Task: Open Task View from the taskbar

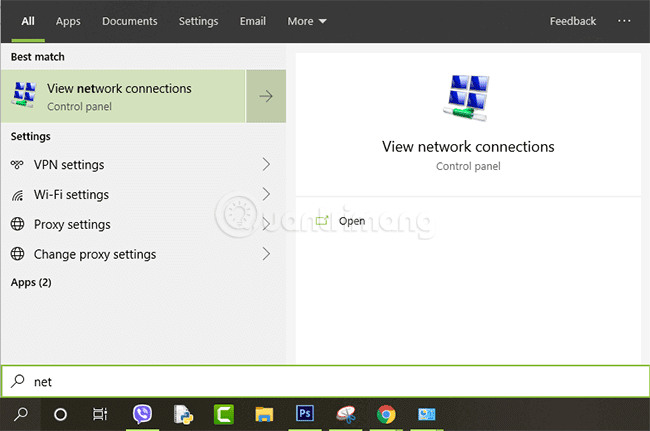Action: pyautogui.click(x=100, y=414)
